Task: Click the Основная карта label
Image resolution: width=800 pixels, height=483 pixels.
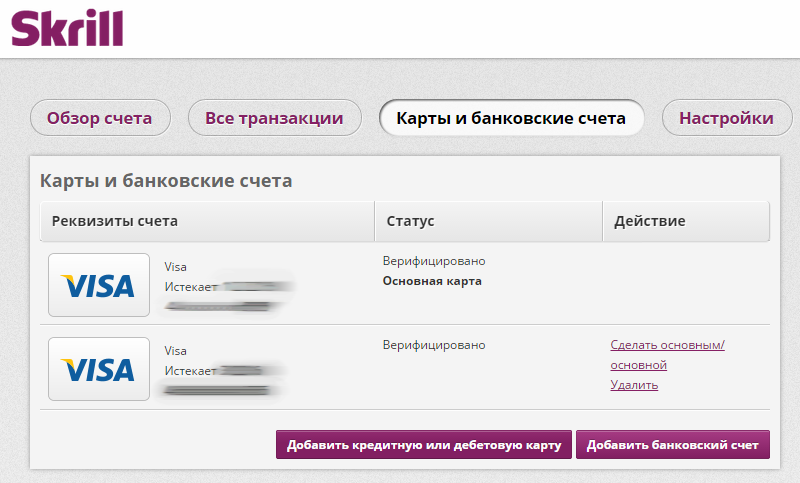Action: [x=432, y=281]
